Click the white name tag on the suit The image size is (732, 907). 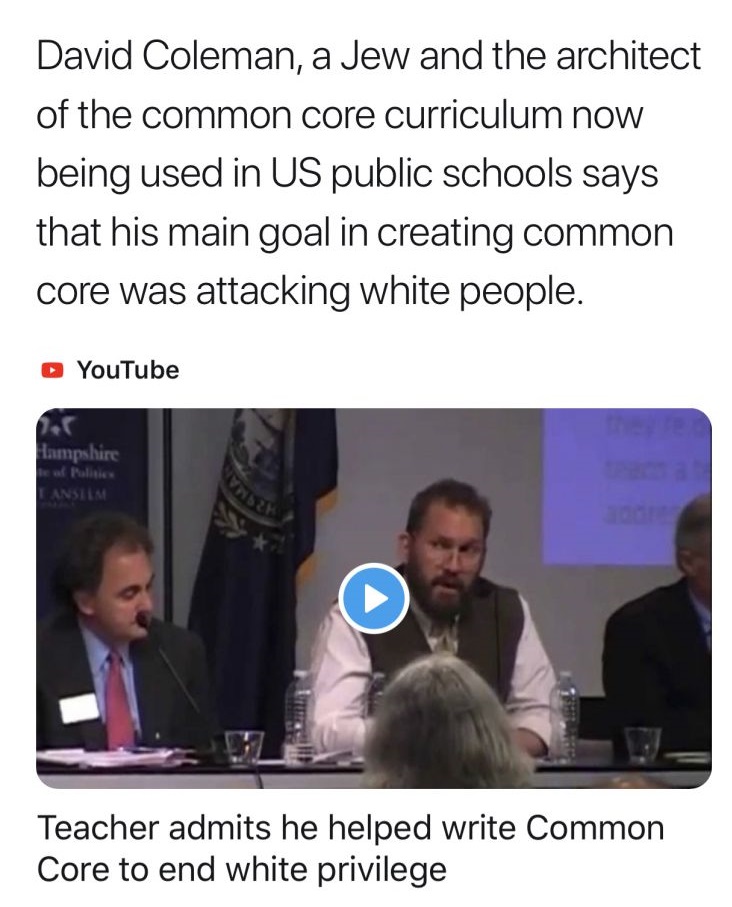tap(80, 707)
